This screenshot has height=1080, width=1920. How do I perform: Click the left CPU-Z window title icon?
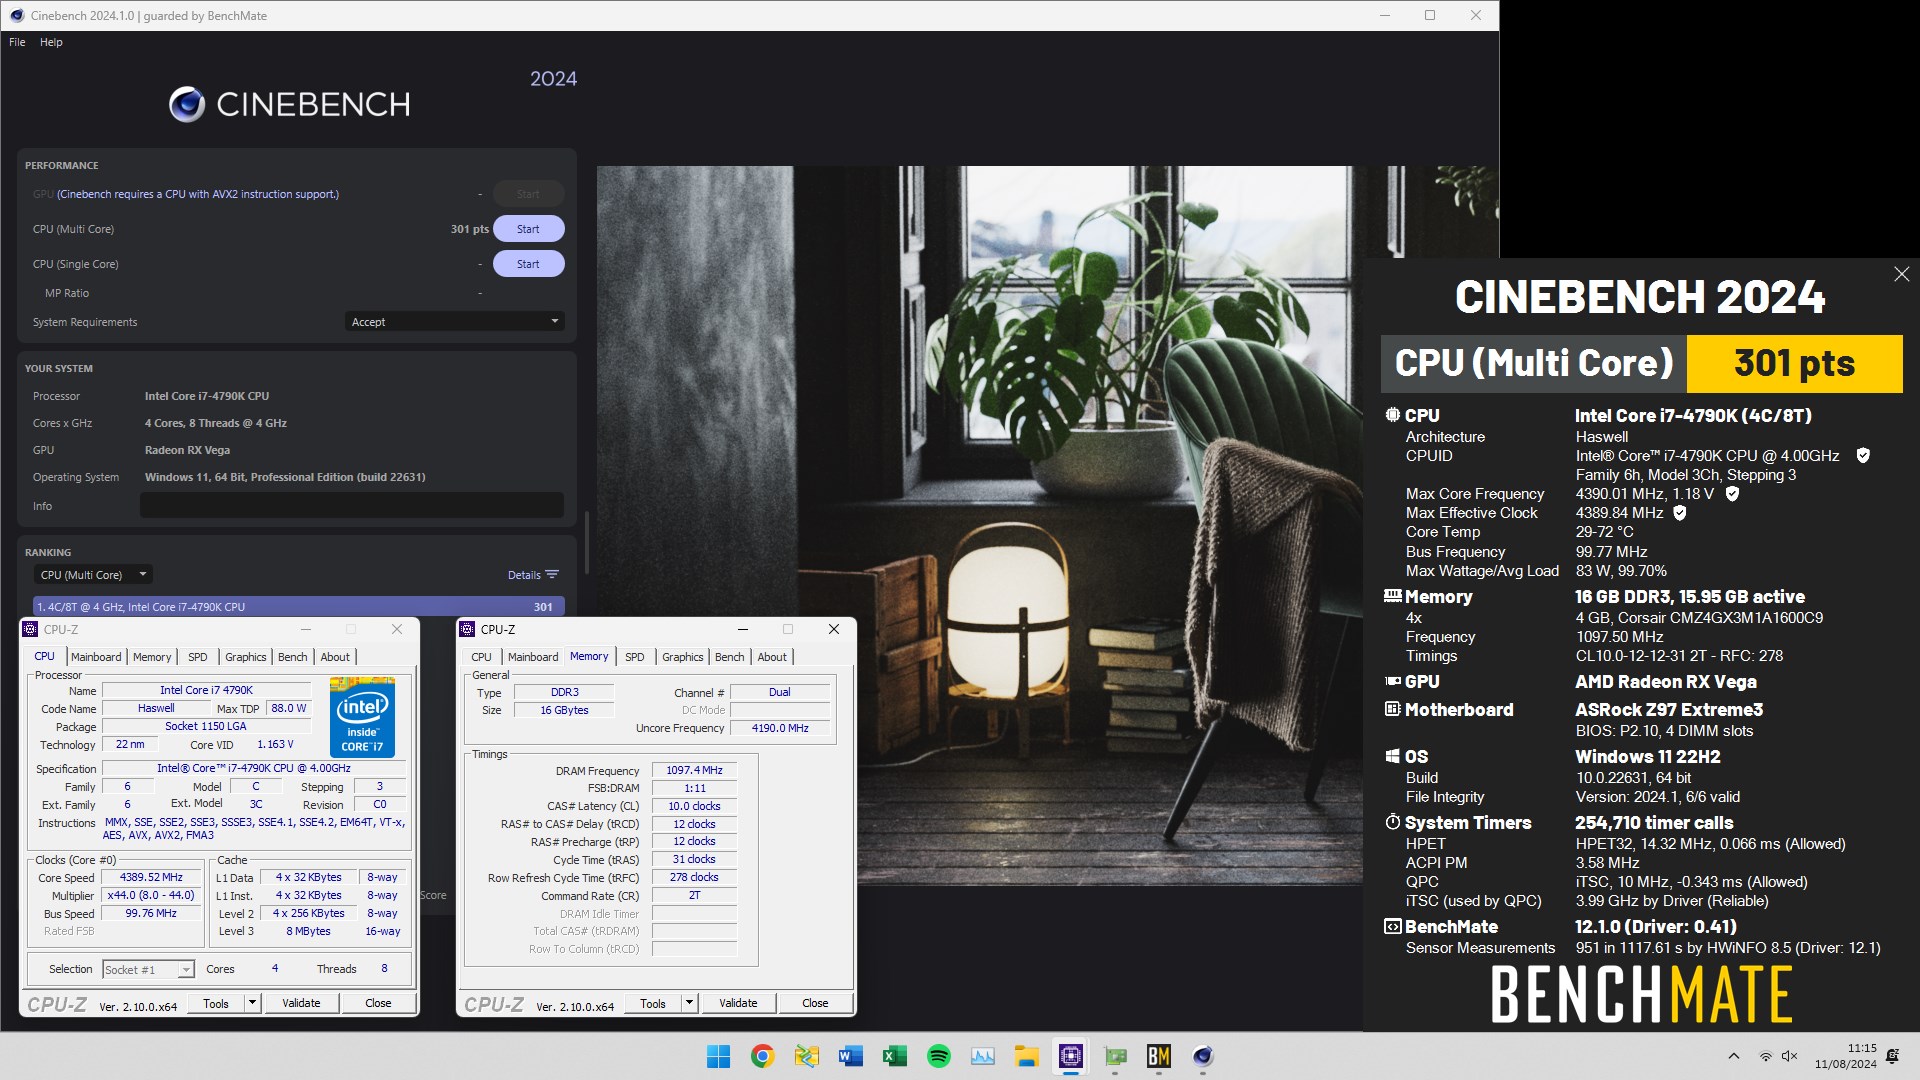click(x=30, y=629)
